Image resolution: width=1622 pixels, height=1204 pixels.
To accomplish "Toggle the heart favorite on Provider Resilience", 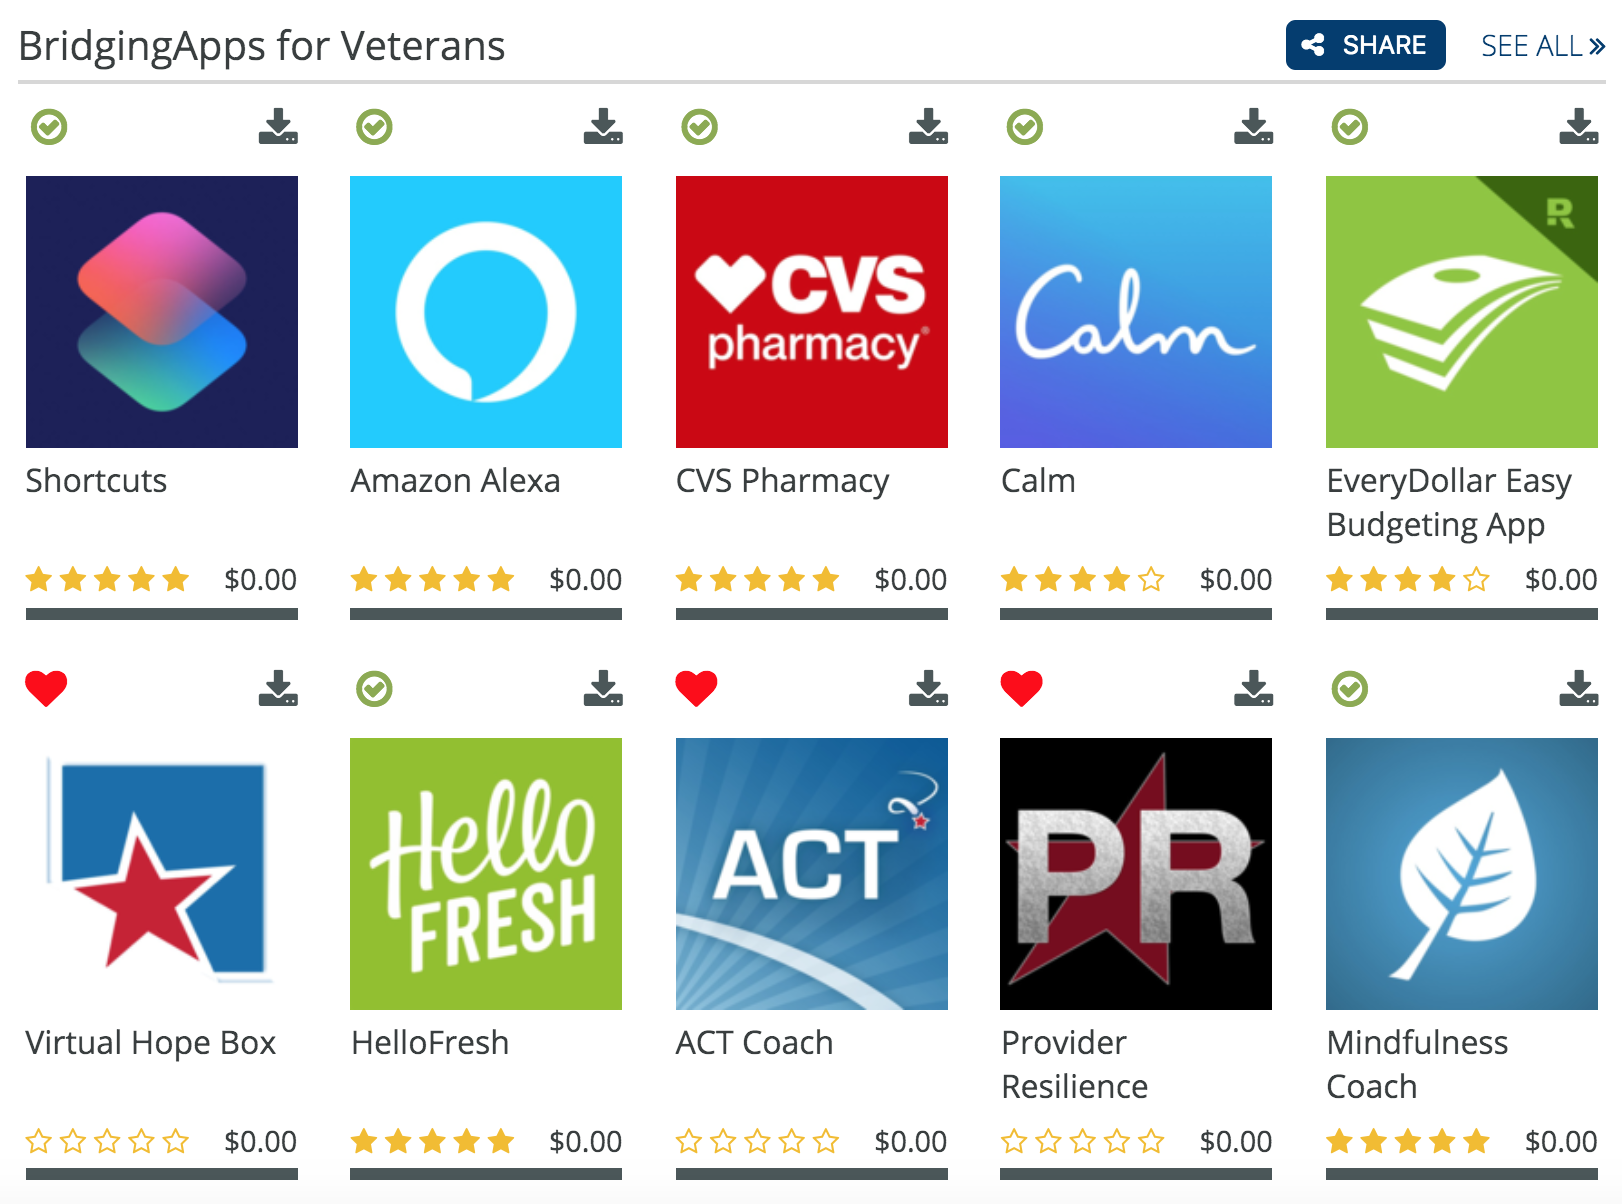I will (x=1022, y=687).
